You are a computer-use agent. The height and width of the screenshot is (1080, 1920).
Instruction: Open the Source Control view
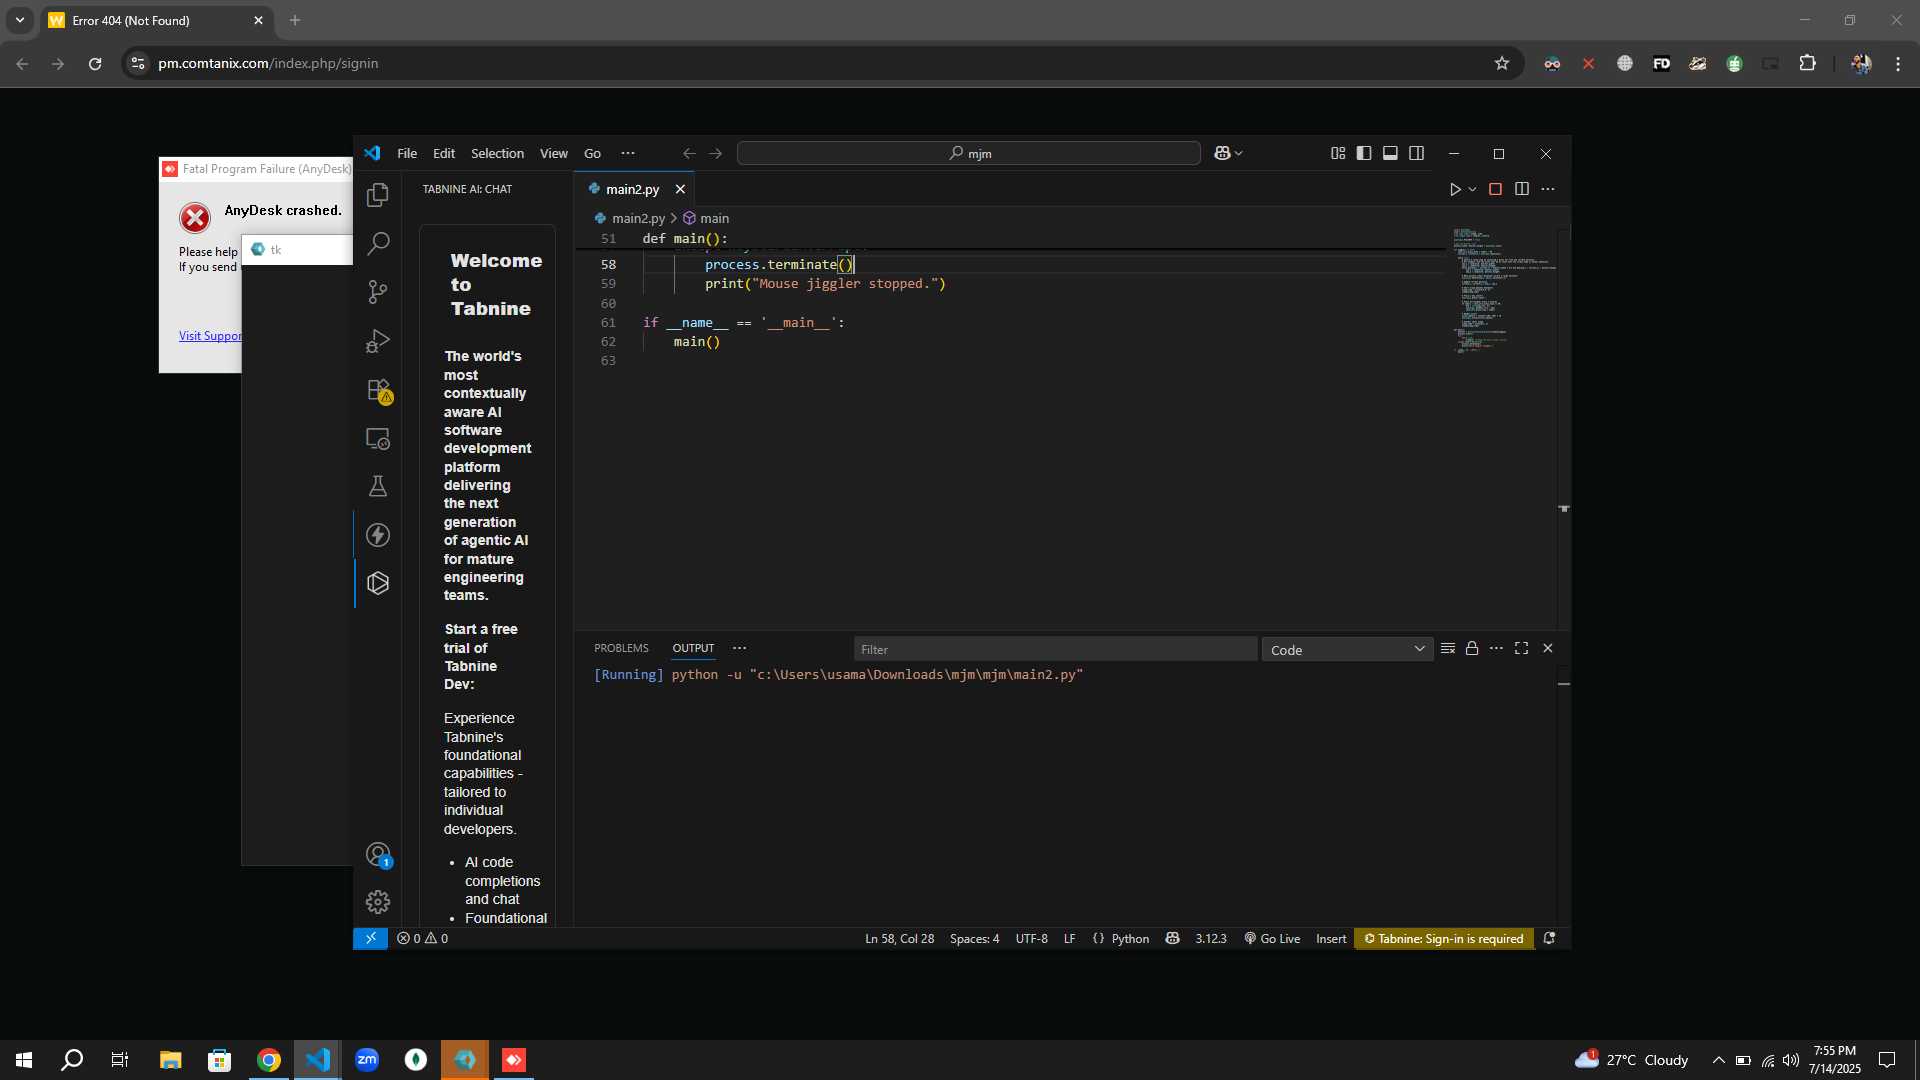coord(378,292)
